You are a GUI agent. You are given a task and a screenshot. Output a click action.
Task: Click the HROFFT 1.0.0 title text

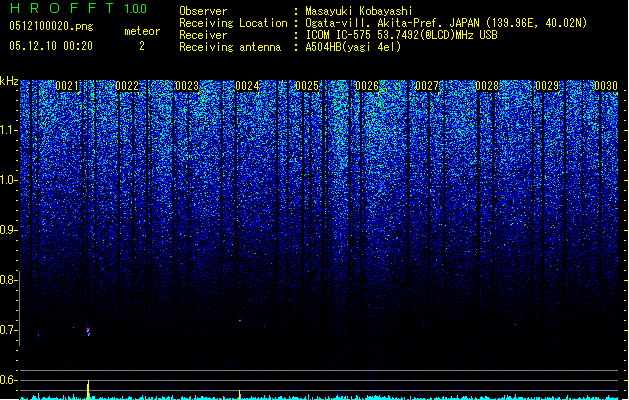(x=78, y=8)
